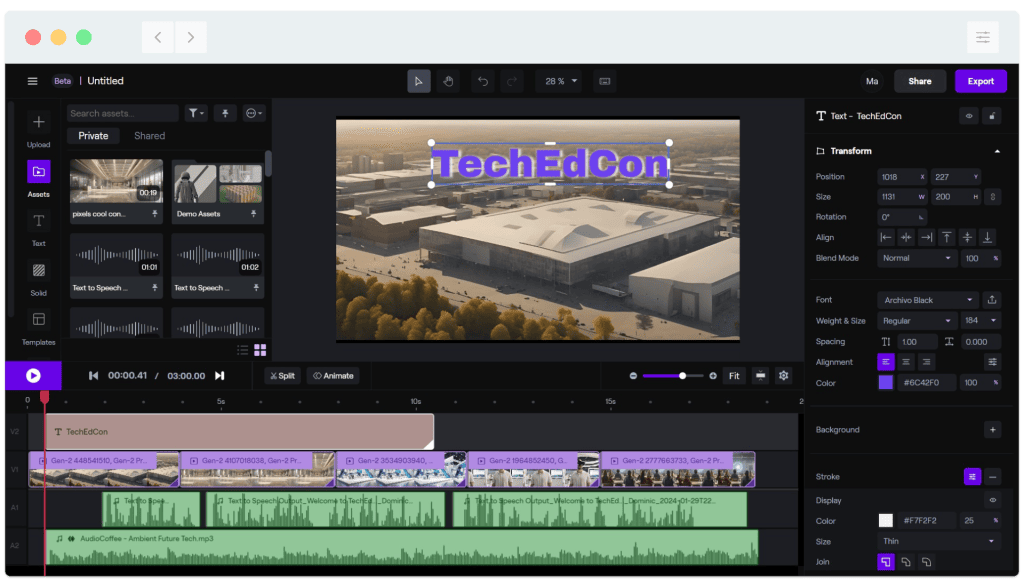
Task: Switch to the Shared assets tab
Action: pyautogui.click(x=149, y=135)
